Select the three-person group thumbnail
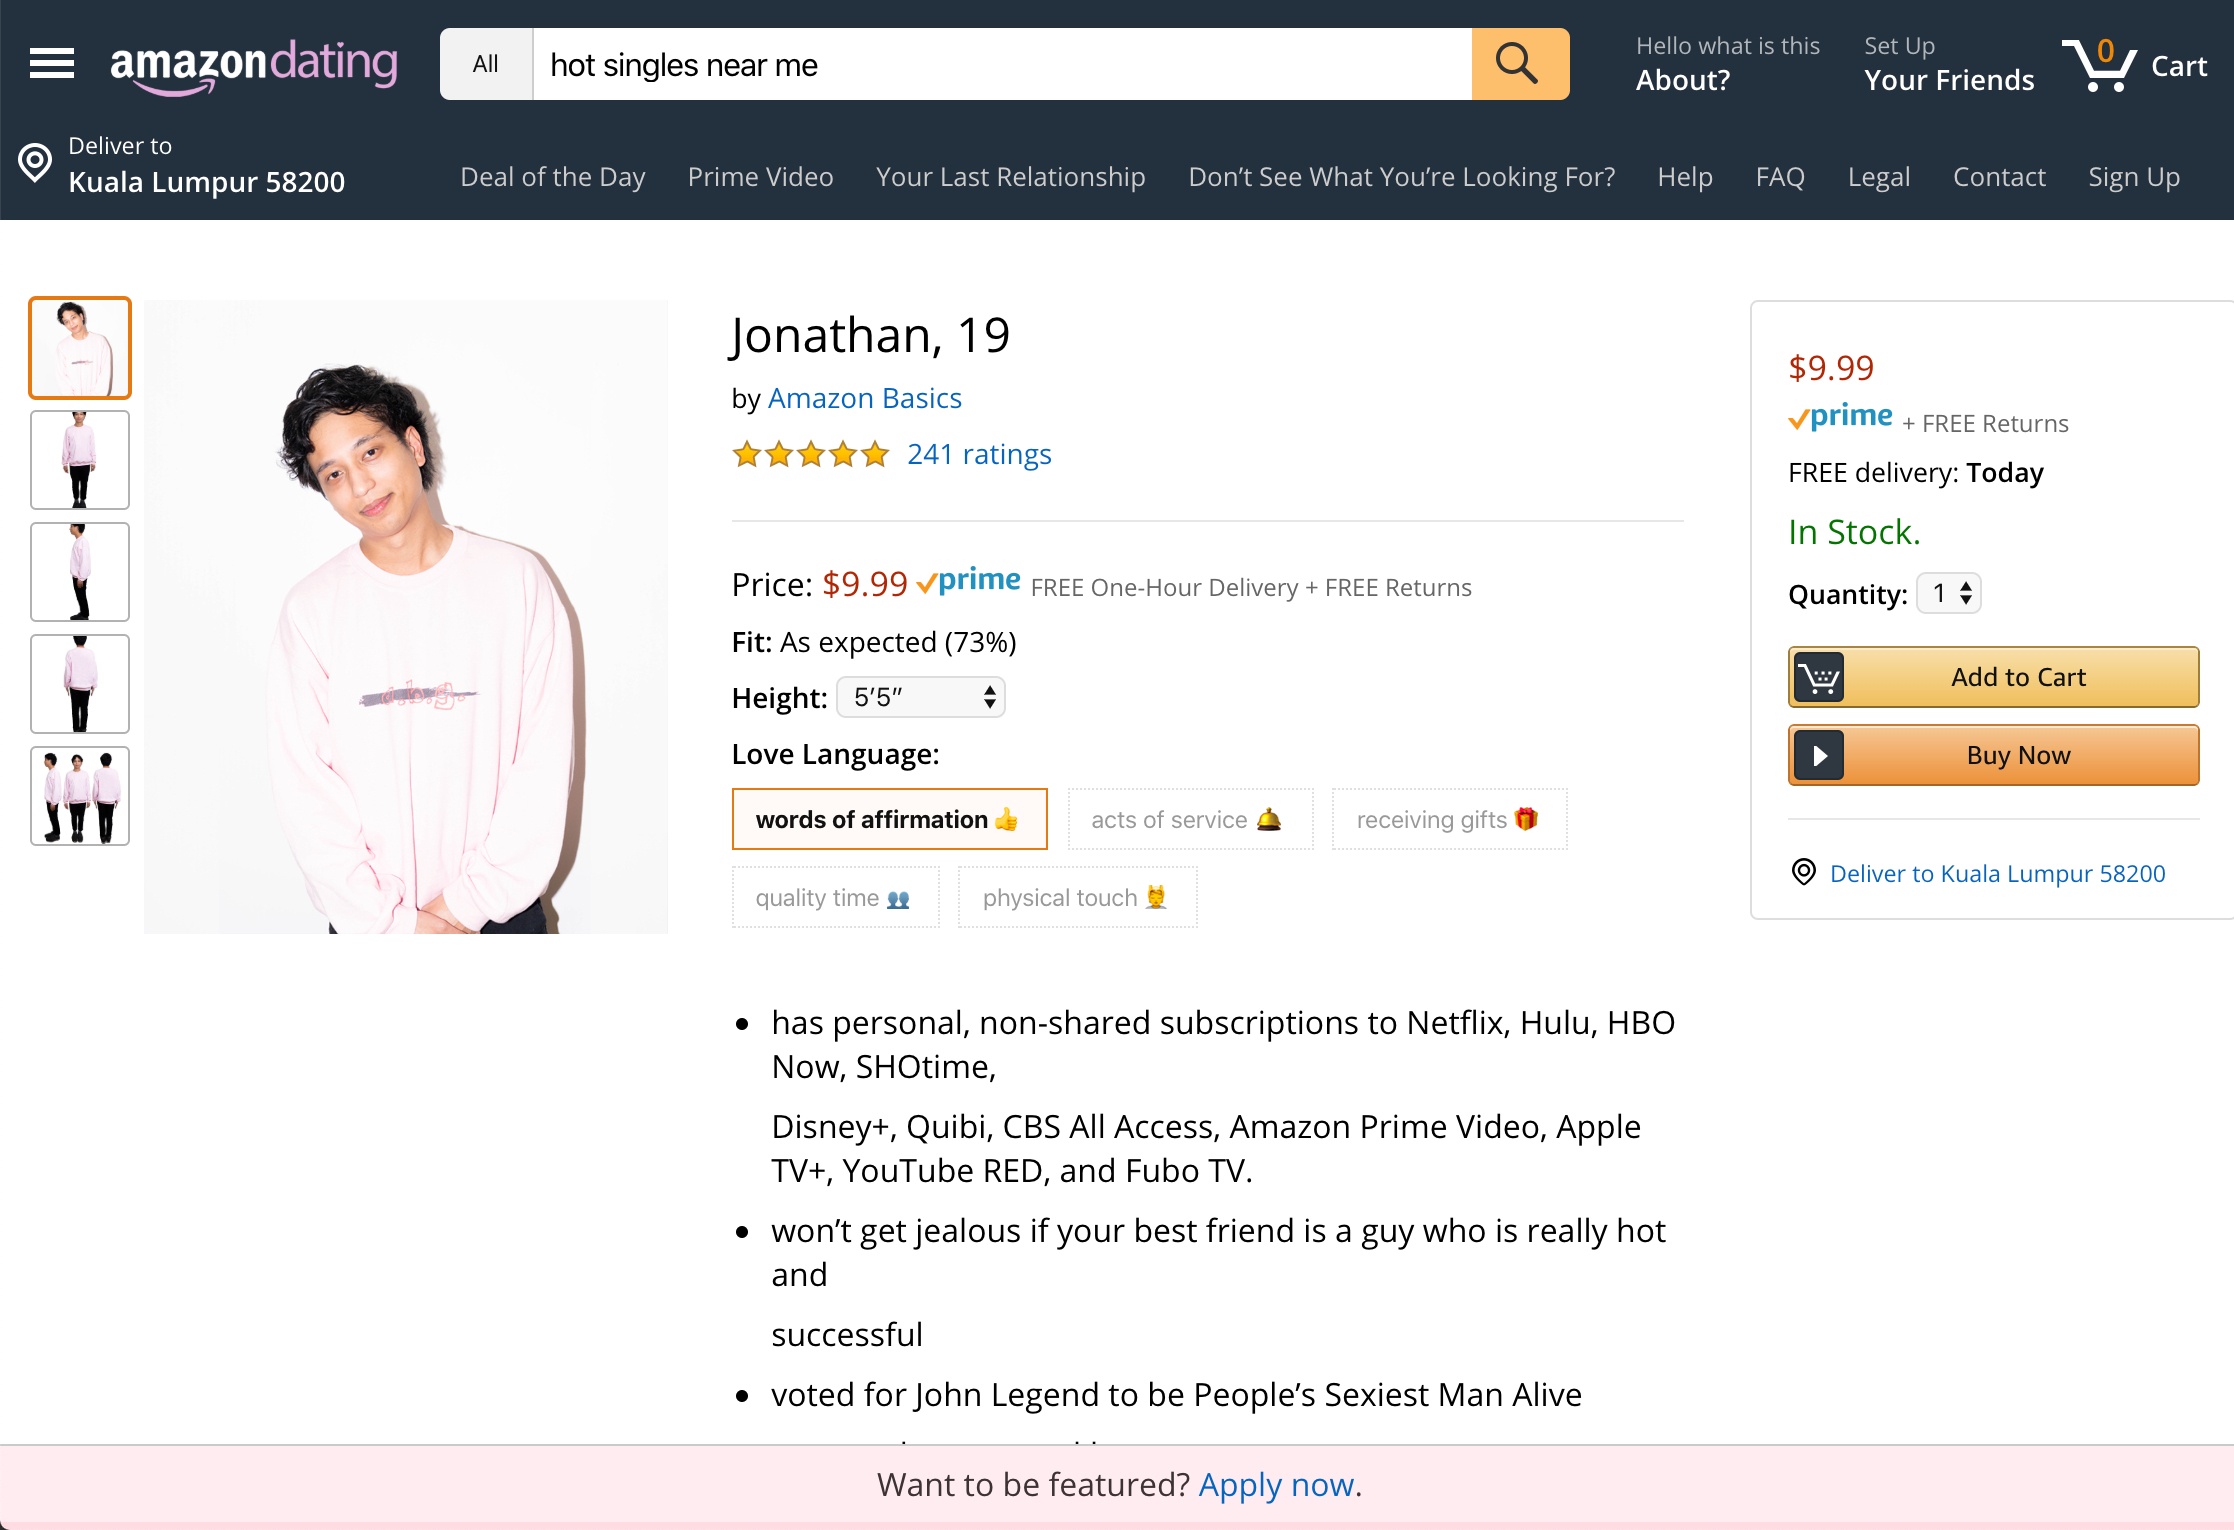The height and width of the screenshot is (1530, 2234). 80,796
